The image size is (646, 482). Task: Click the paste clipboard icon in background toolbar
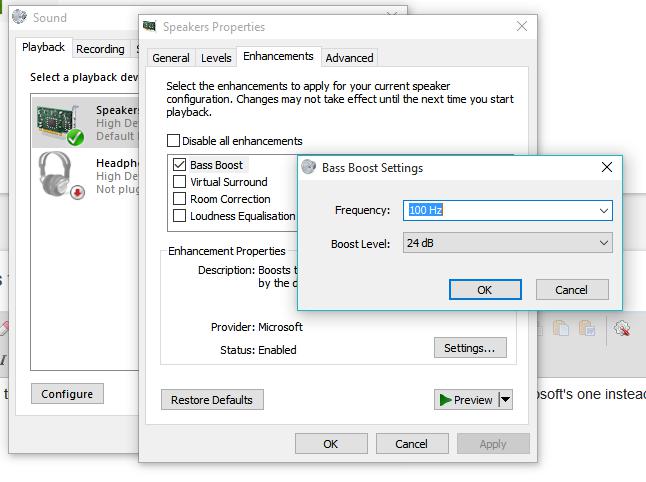point(587,329)
